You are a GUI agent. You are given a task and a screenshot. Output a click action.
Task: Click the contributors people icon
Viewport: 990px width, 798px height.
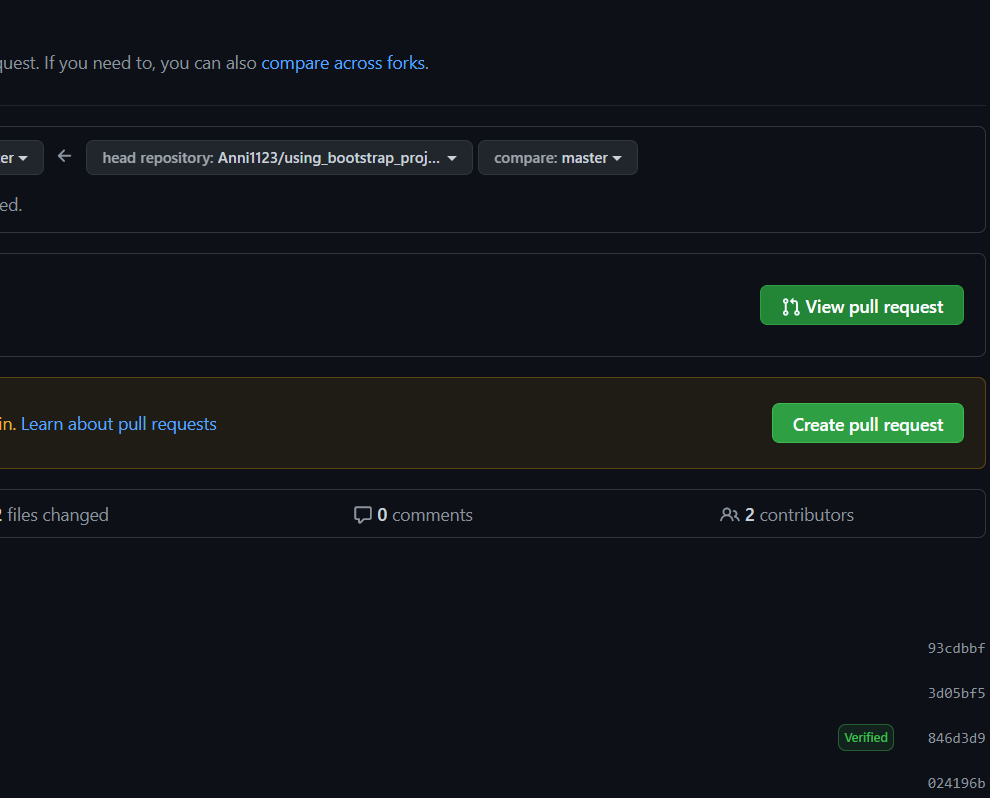(x=729, y=515)
